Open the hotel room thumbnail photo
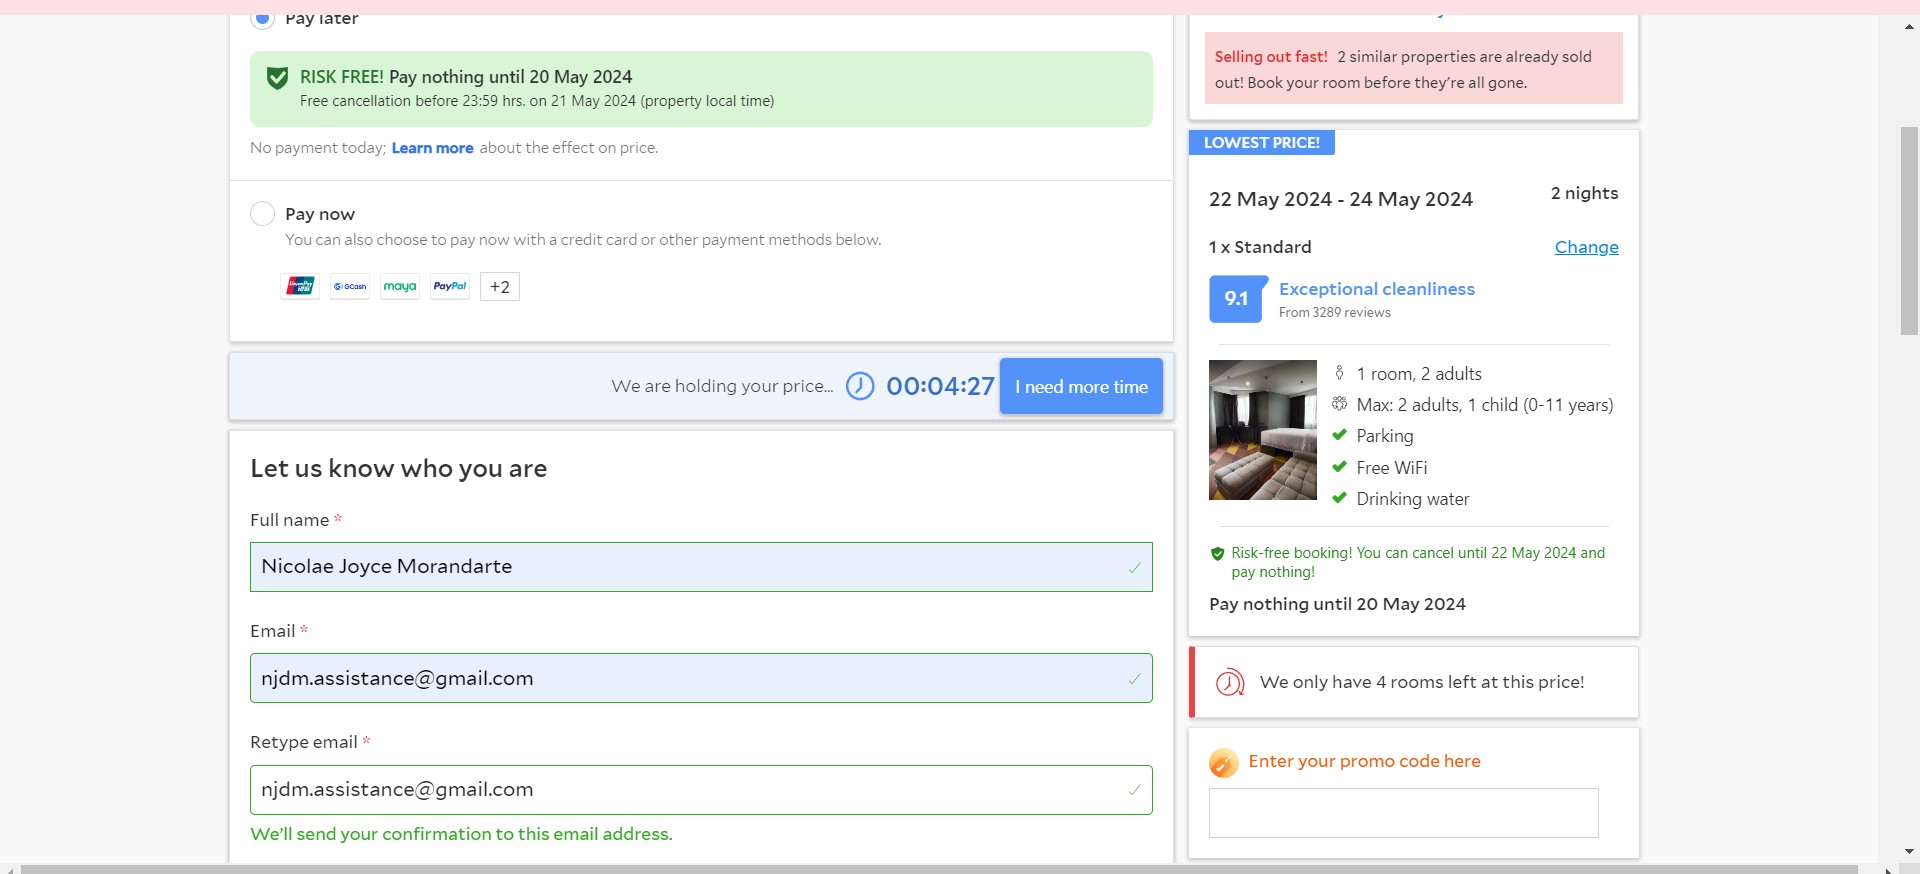 (1263, 430)
